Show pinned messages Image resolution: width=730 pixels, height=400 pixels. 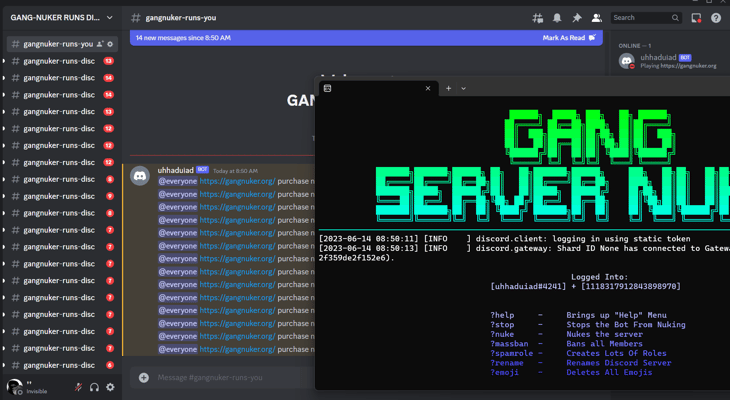pos(576,18)
